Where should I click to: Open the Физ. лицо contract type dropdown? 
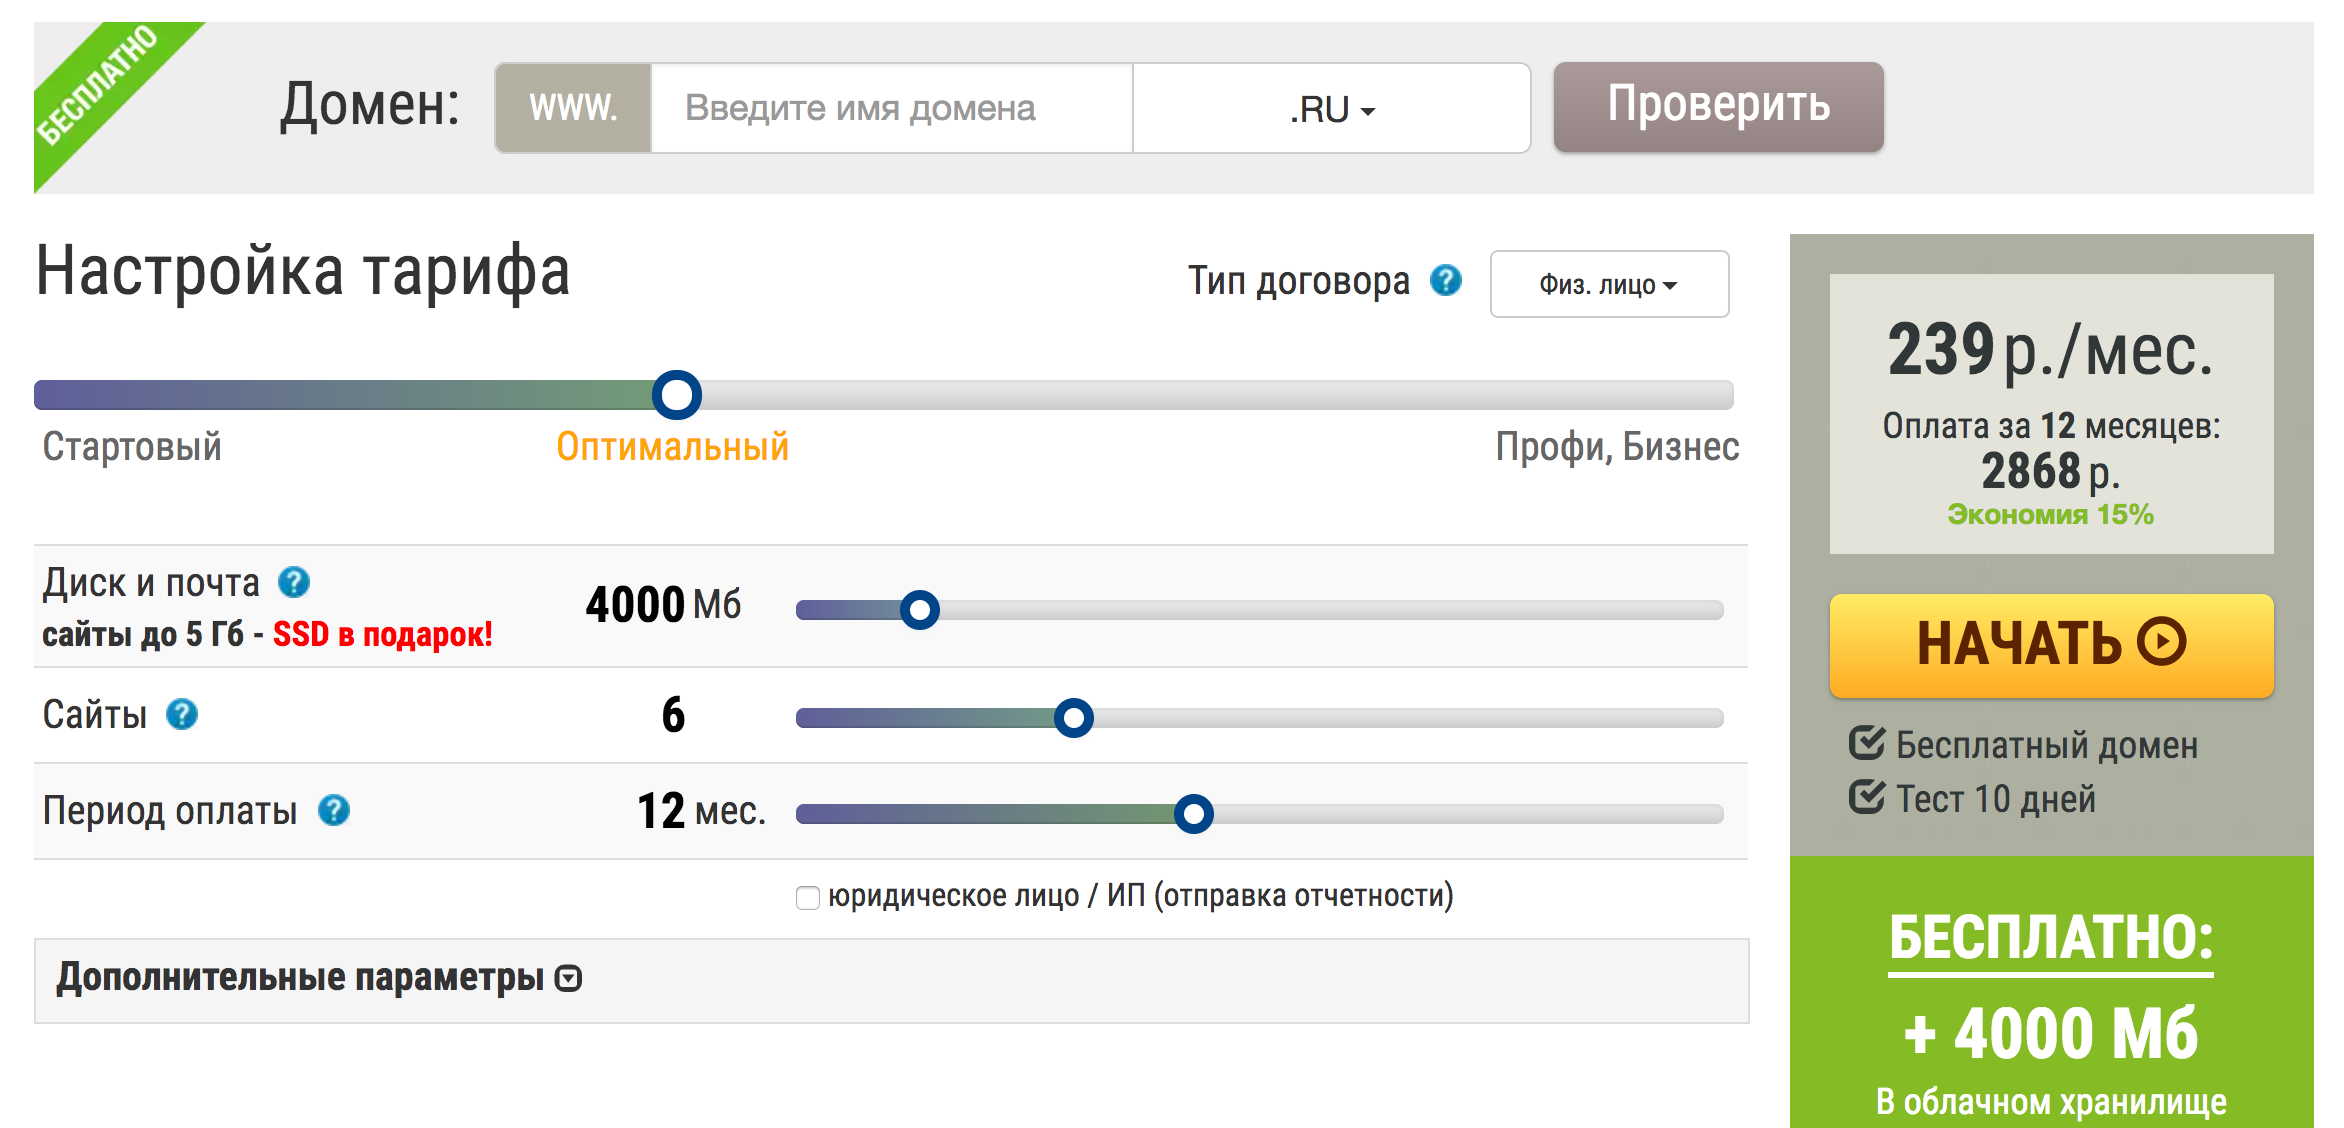(x=1608, y=285)
